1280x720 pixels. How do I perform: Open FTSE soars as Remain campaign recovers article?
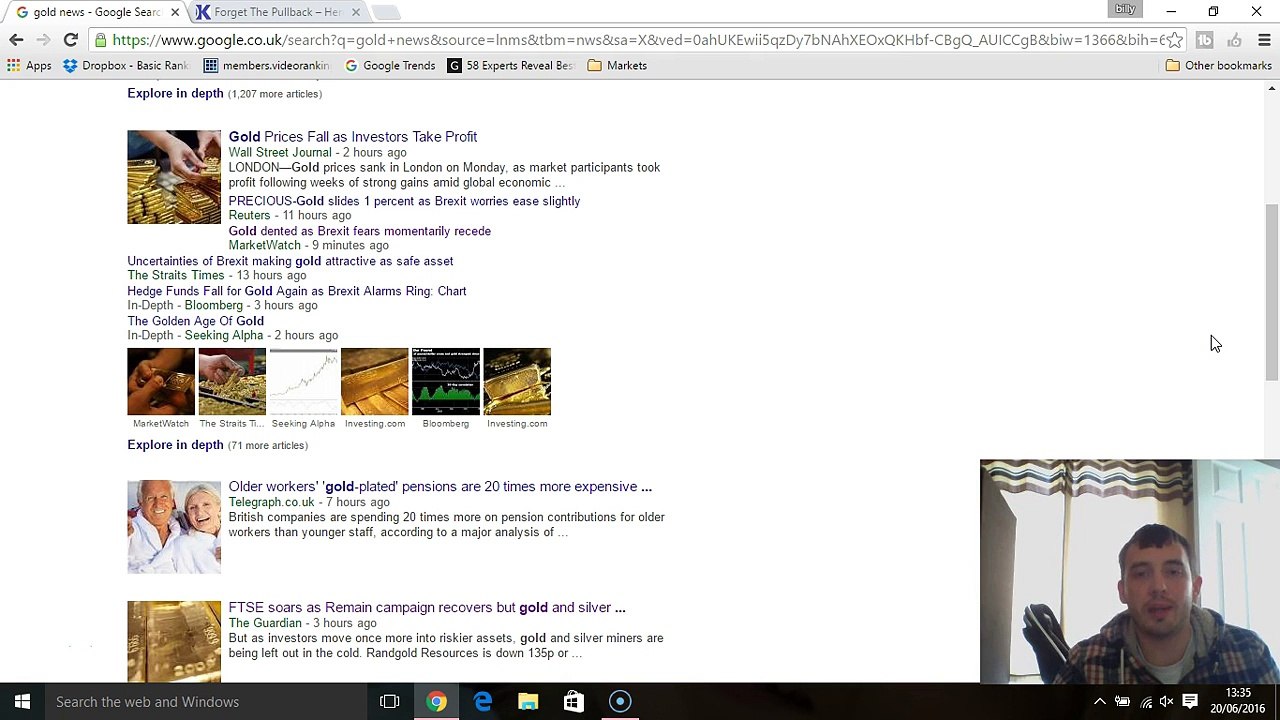click(427, 608)
